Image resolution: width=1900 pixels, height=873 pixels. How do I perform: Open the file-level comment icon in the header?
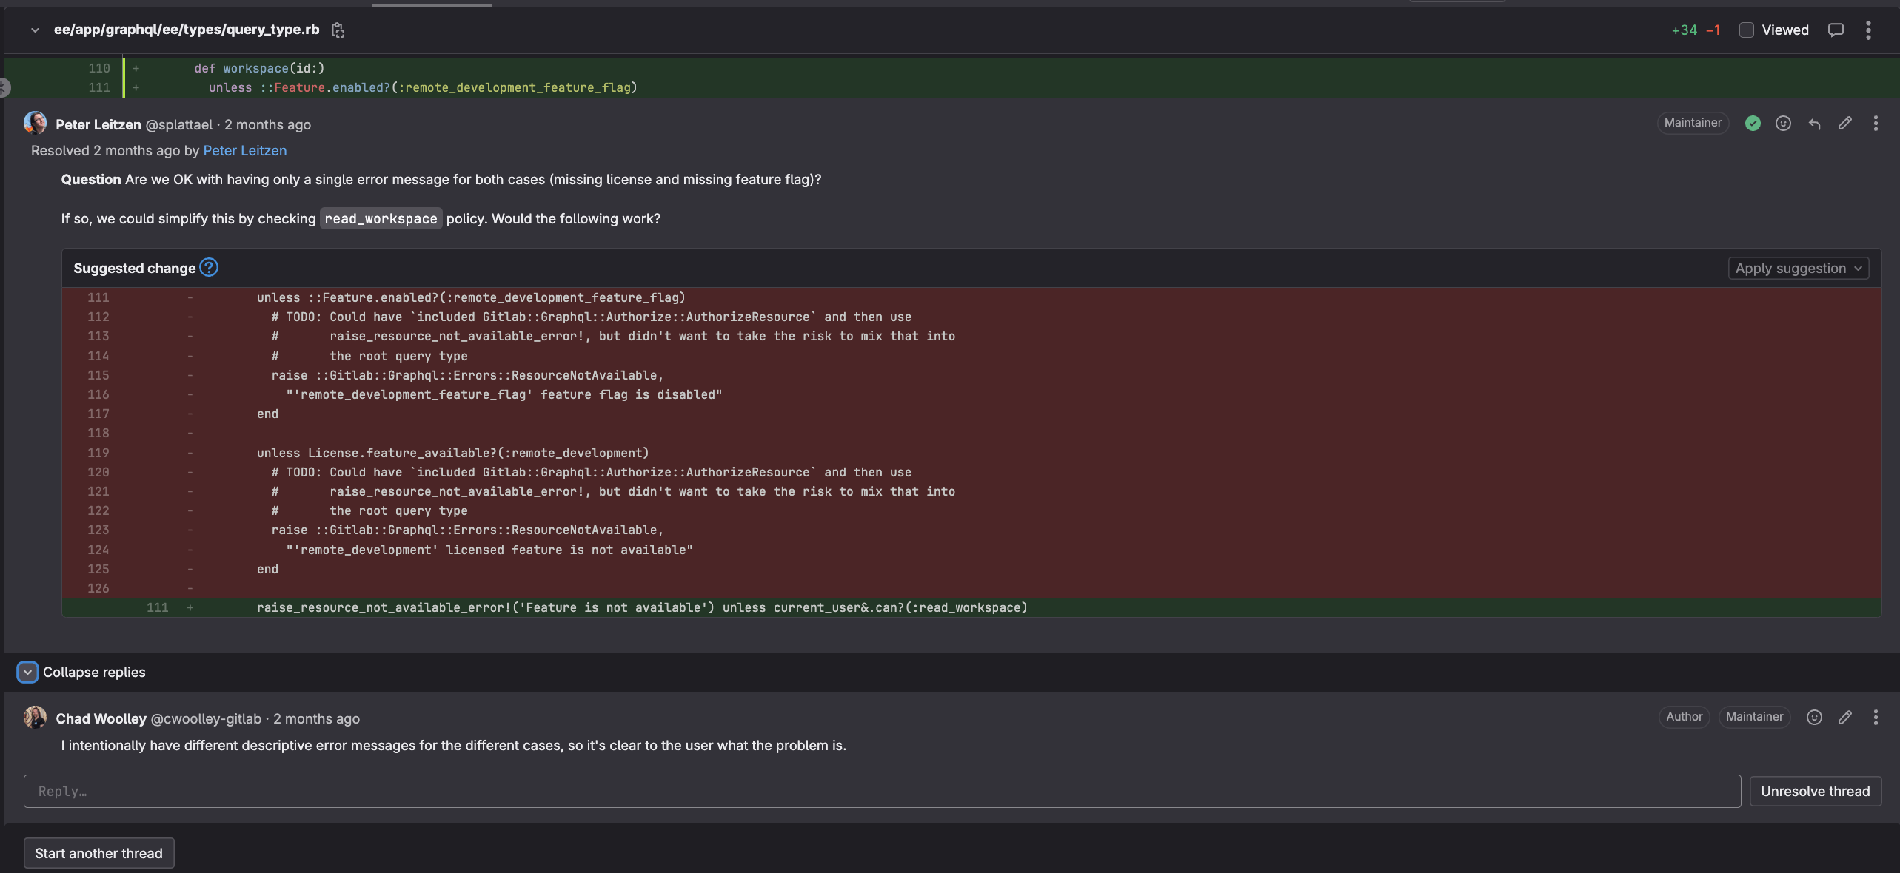tap(1835, 30)
